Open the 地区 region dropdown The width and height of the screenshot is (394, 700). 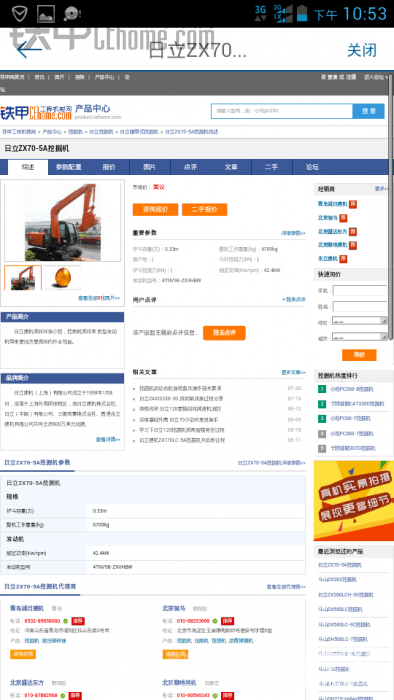360,321
